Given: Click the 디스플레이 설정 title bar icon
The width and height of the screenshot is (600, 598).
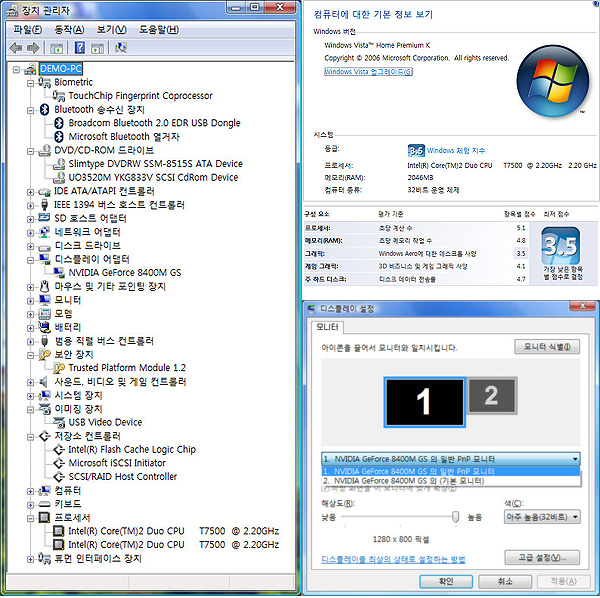Looking at the screenshot, I should (x=311, y=308).
